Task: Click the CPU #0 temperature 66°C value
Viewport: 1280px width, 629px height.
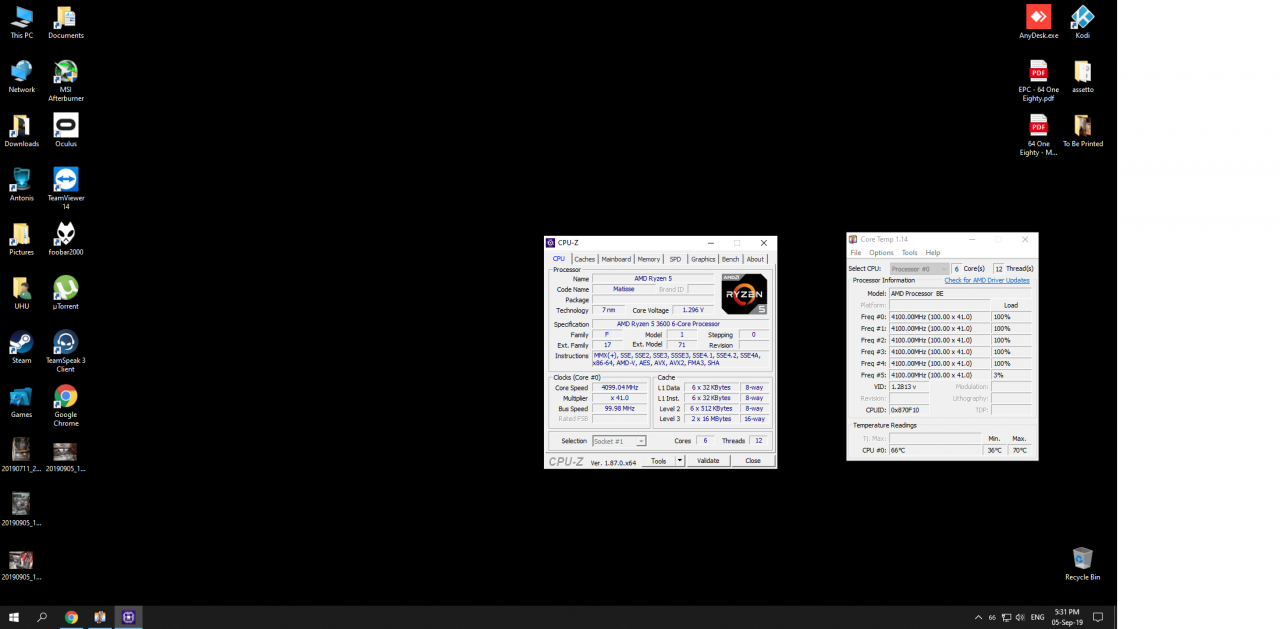Action: (935, 450)
